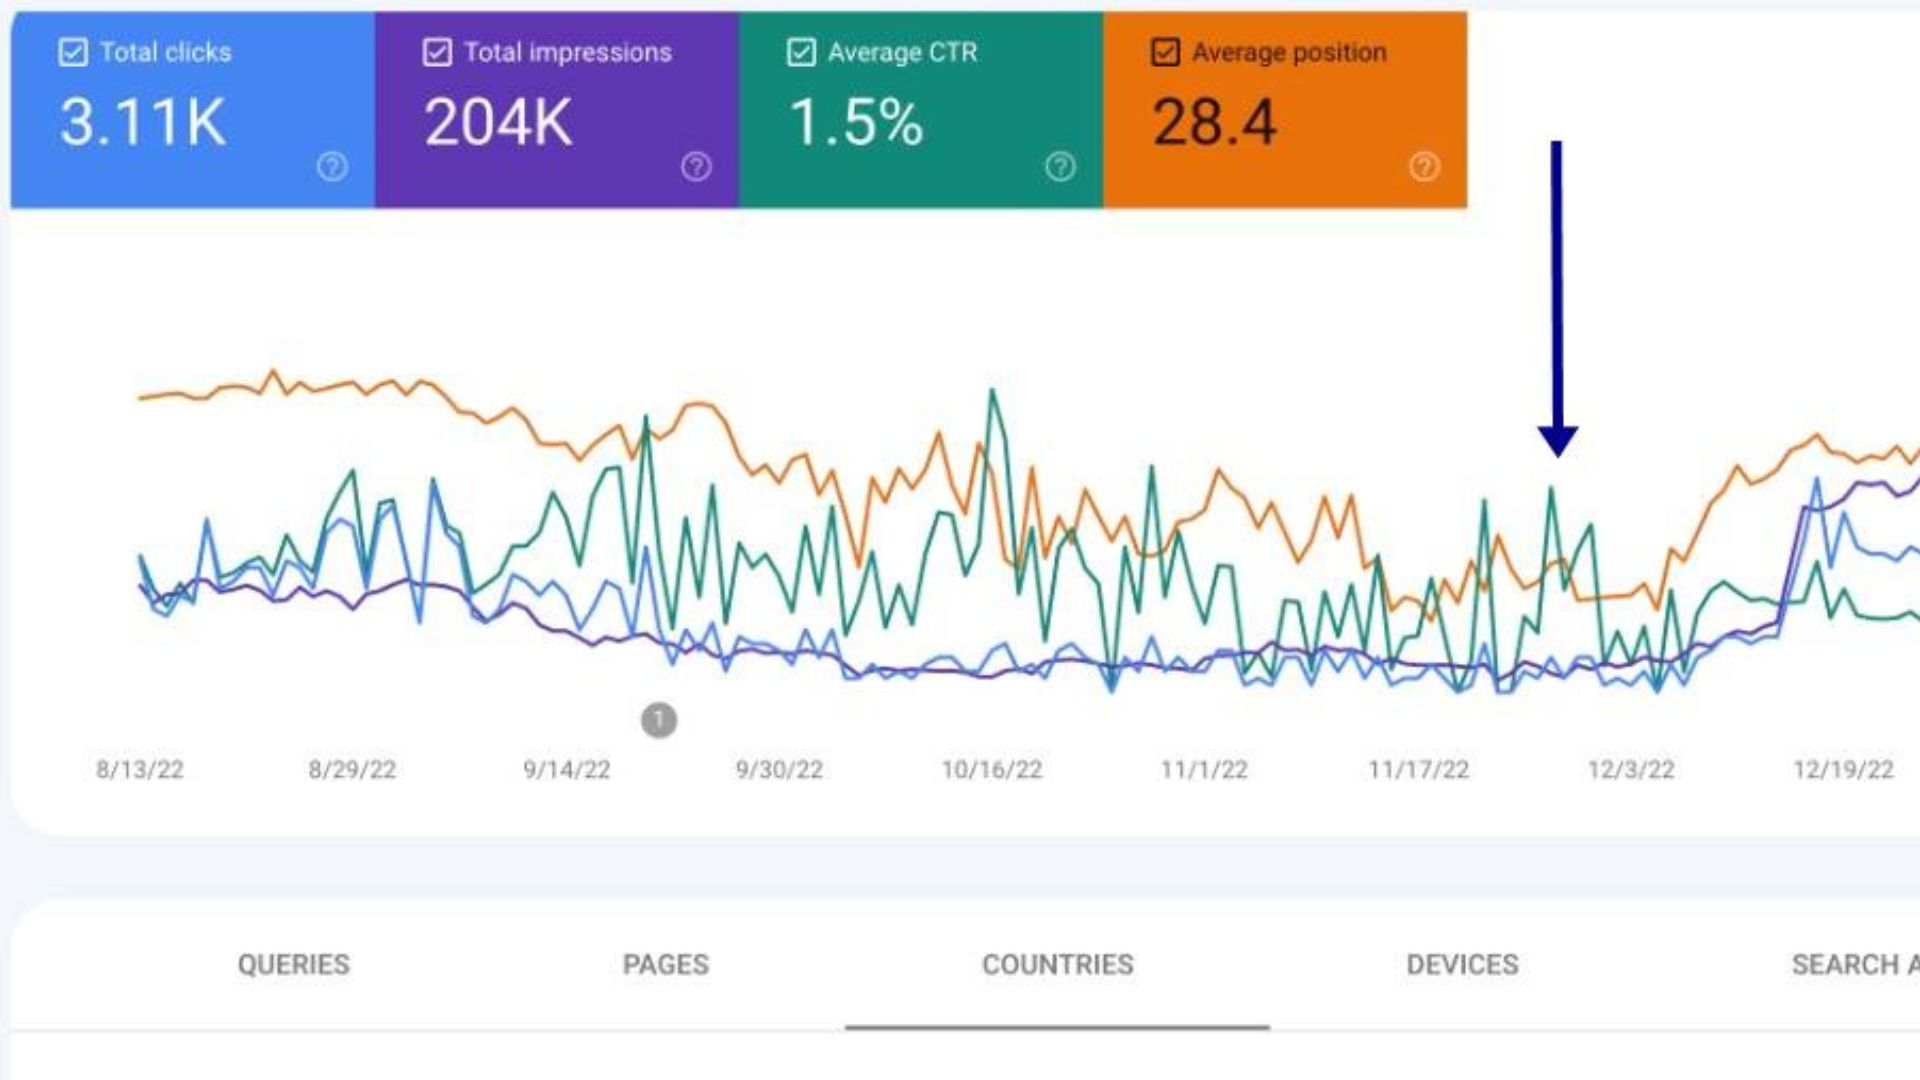Switch to the Pages tab

665,964
